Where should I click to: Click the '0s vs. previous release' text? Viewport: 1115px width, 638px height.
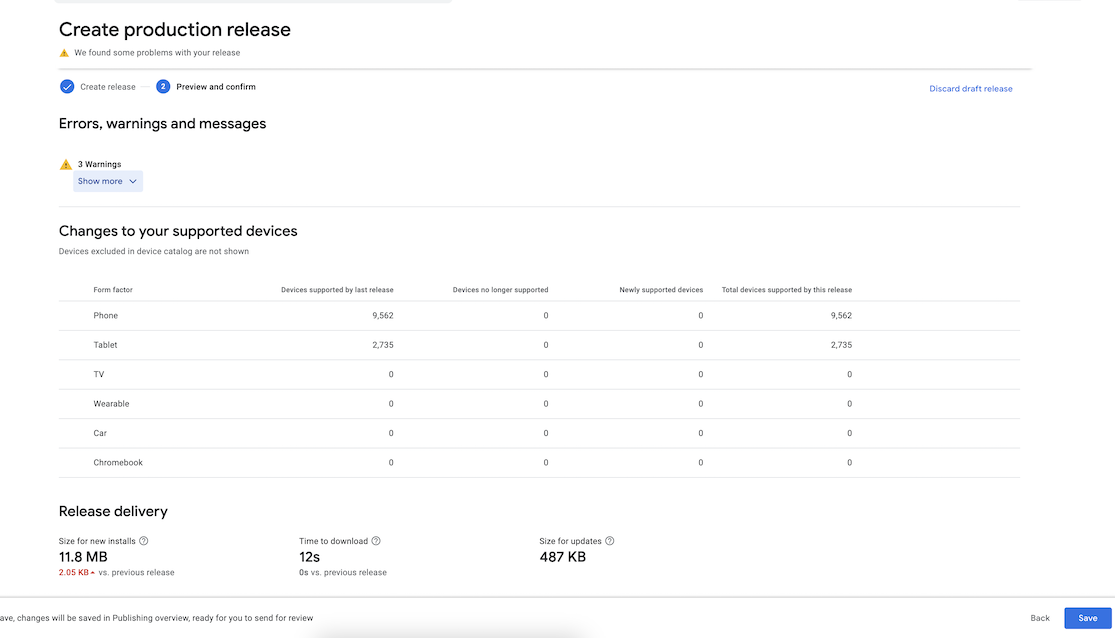pos(343,573)
